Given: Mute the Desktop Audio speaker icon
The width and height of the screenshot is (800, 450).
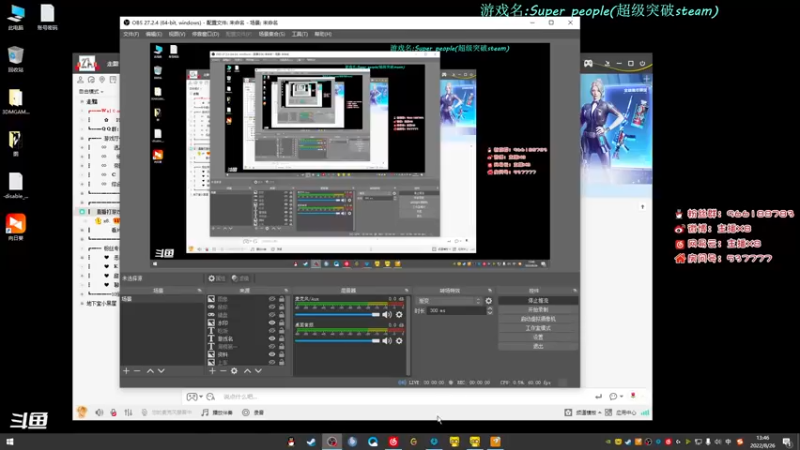Looking at the screenshot, I should 387,341.
